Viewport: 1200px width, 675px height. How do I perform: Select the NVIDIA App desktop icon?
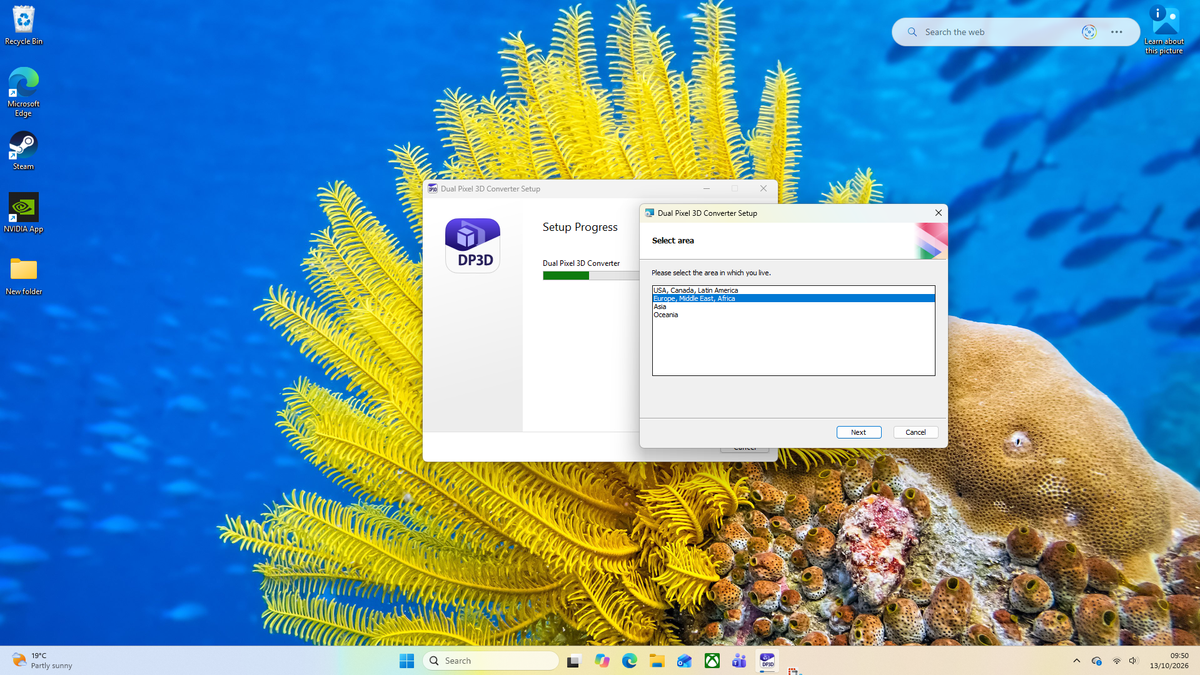pyautogui.click(x=23, y=213)
